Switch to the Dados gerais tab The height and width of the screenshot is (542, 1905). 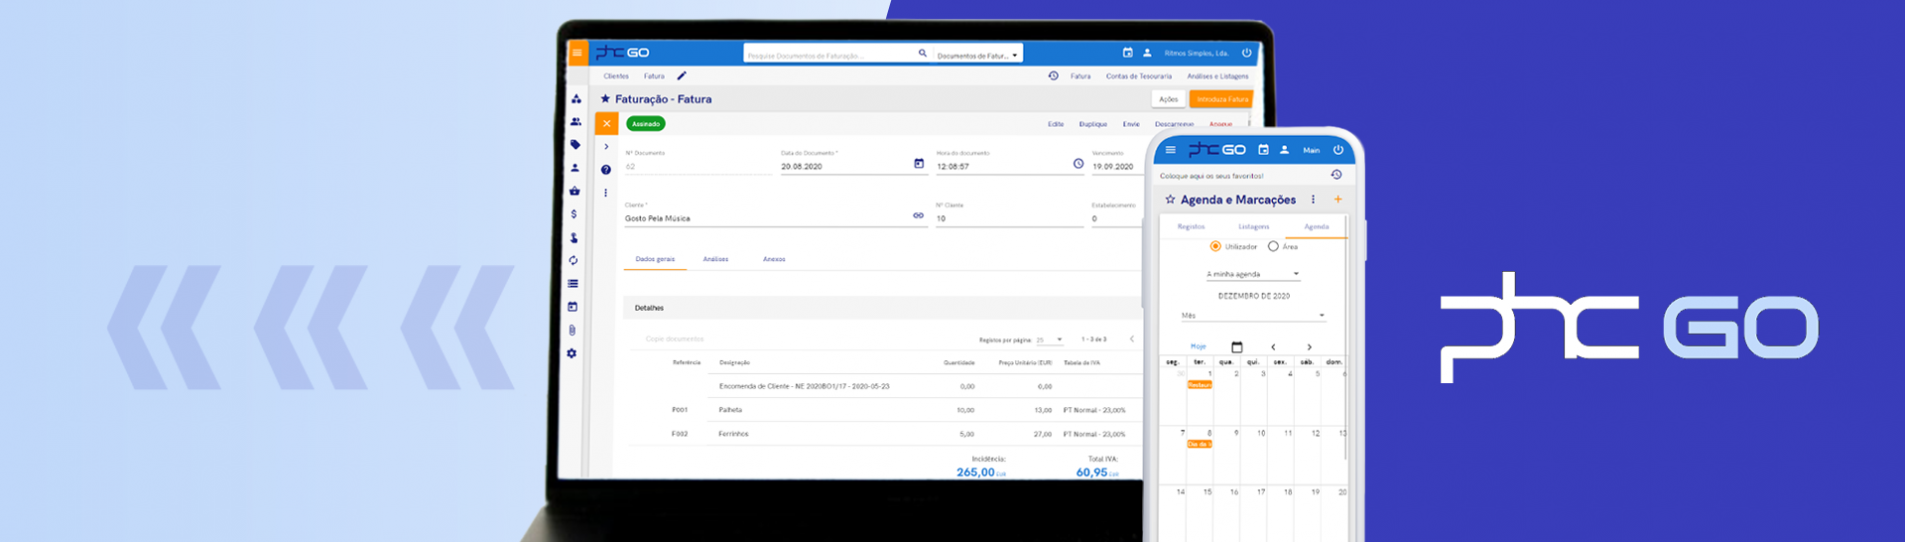click(x=655, y=259)
